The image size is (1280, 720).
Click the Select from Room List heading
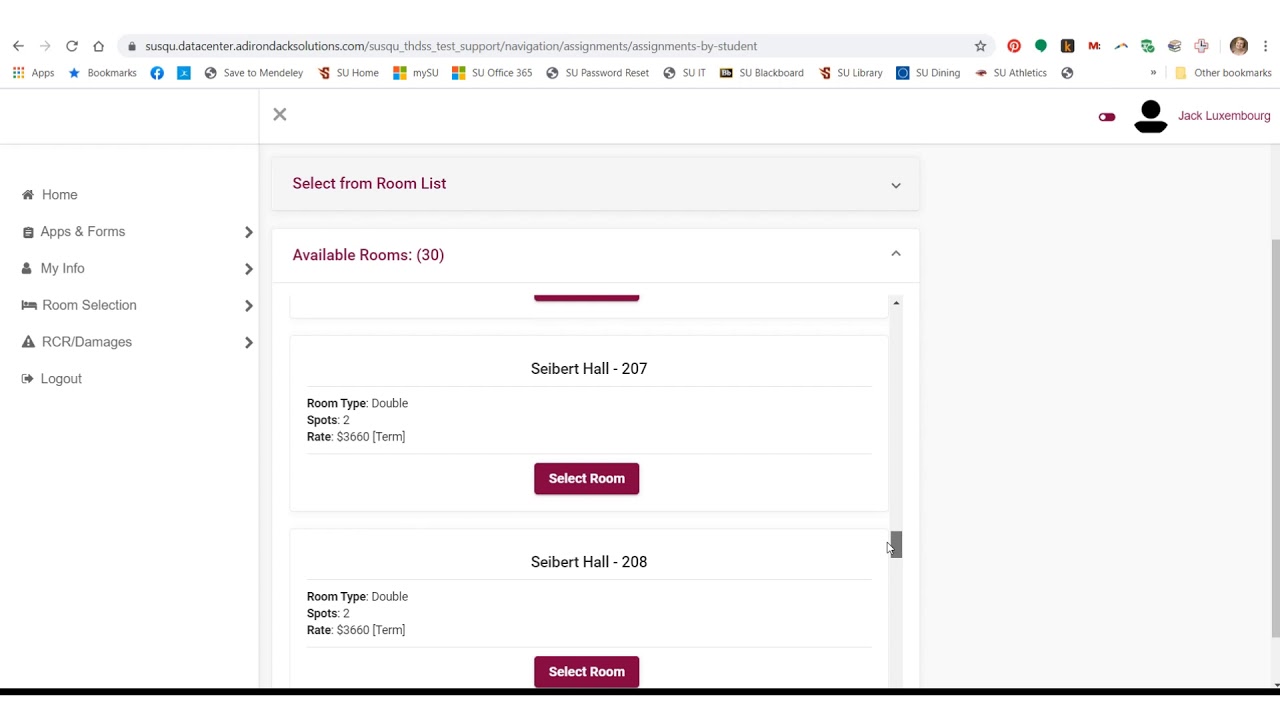click(x=369, y=183)
